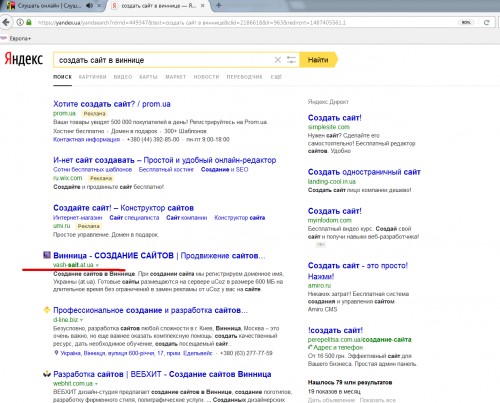Click the amiro.ru green URL
The height and width of the screenshot is (403, 500).
pyautogui.click(x=319, y=286)
